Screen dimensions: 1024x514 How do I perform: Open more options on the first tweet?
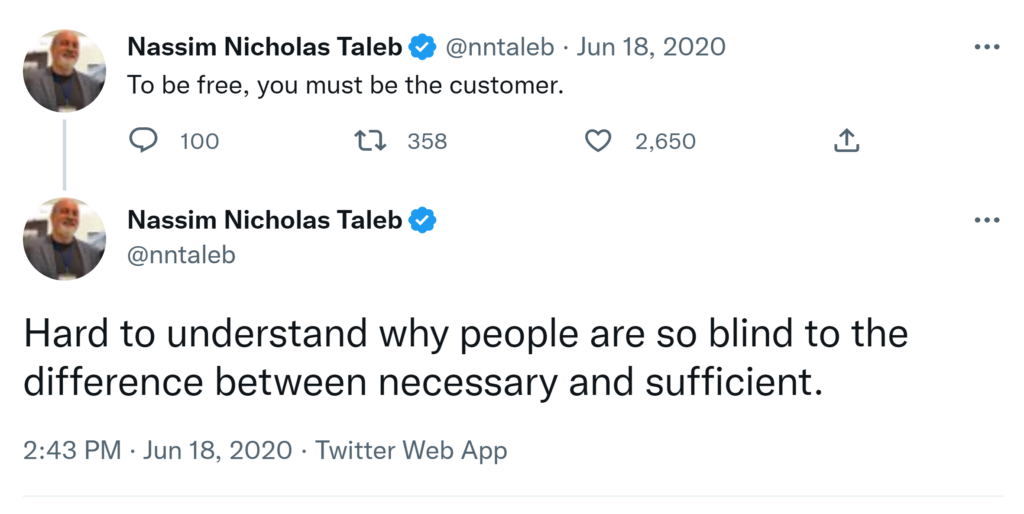click(986, 47)
